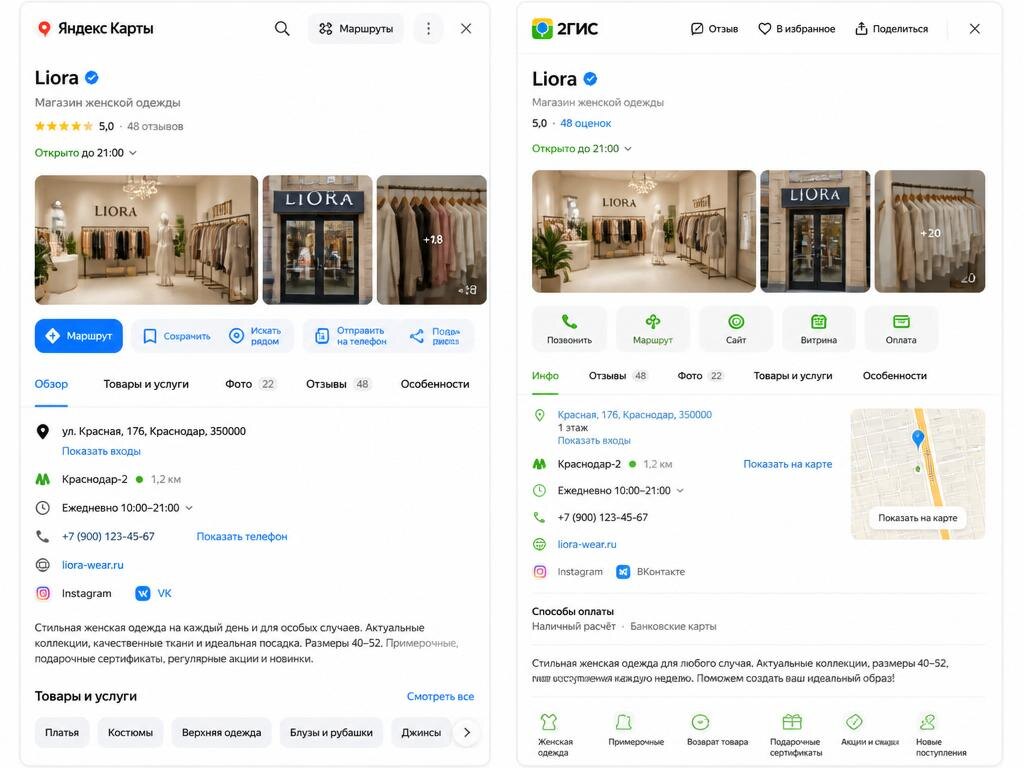Click Смотреть все link in Yandex Maps

pos(440,696)
